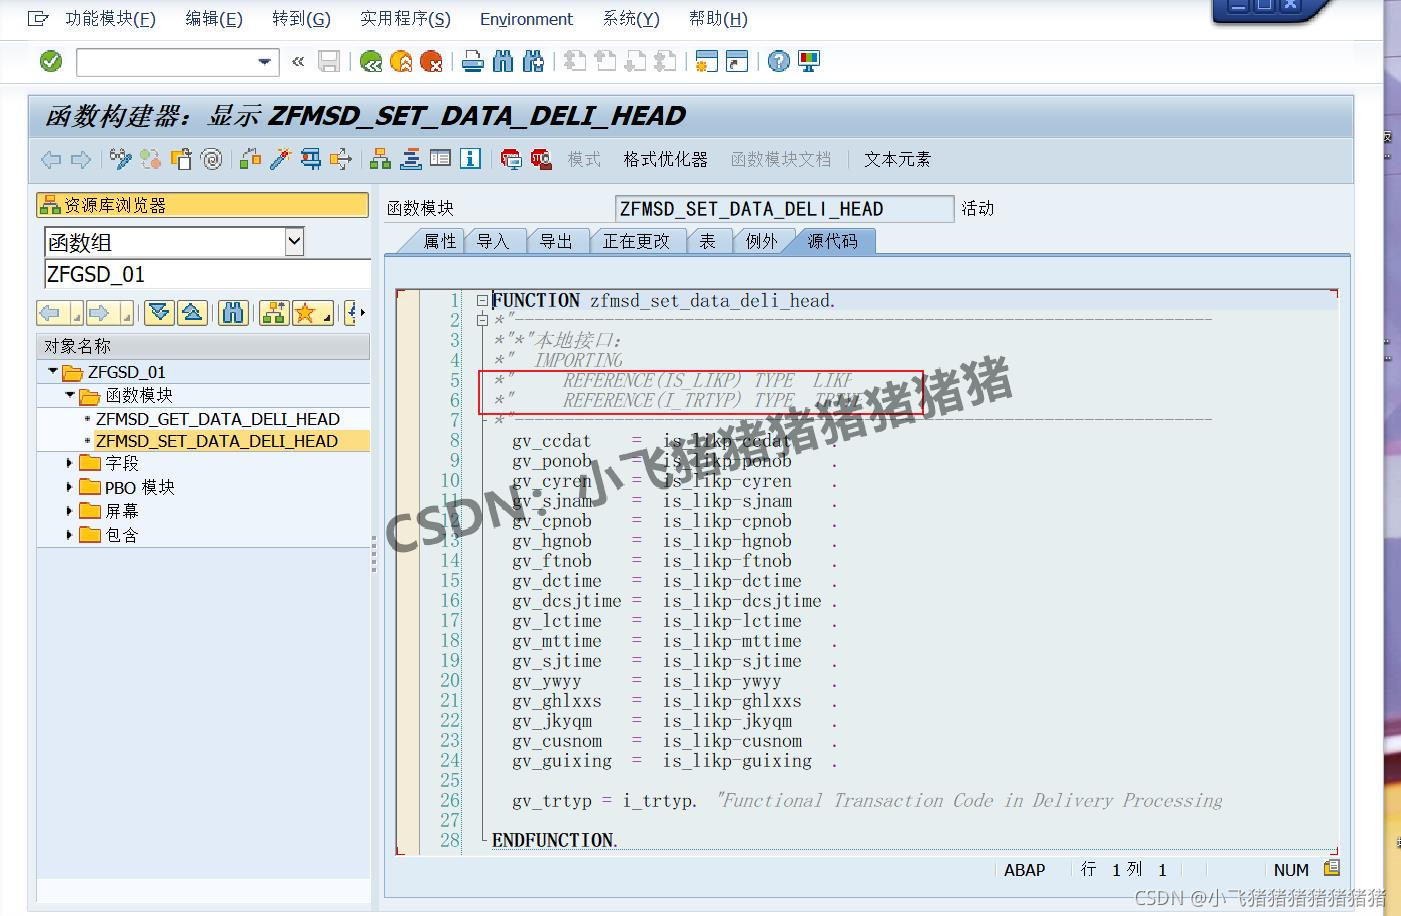Switch to the 属性 tab

tap(439, 241)
